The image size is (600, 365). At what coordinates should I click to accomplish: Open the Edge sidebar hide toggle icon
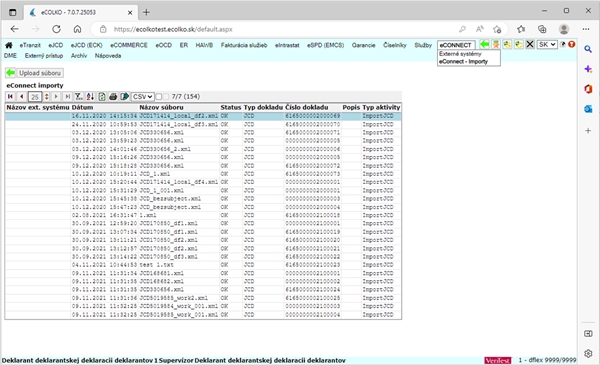[588, 334]
